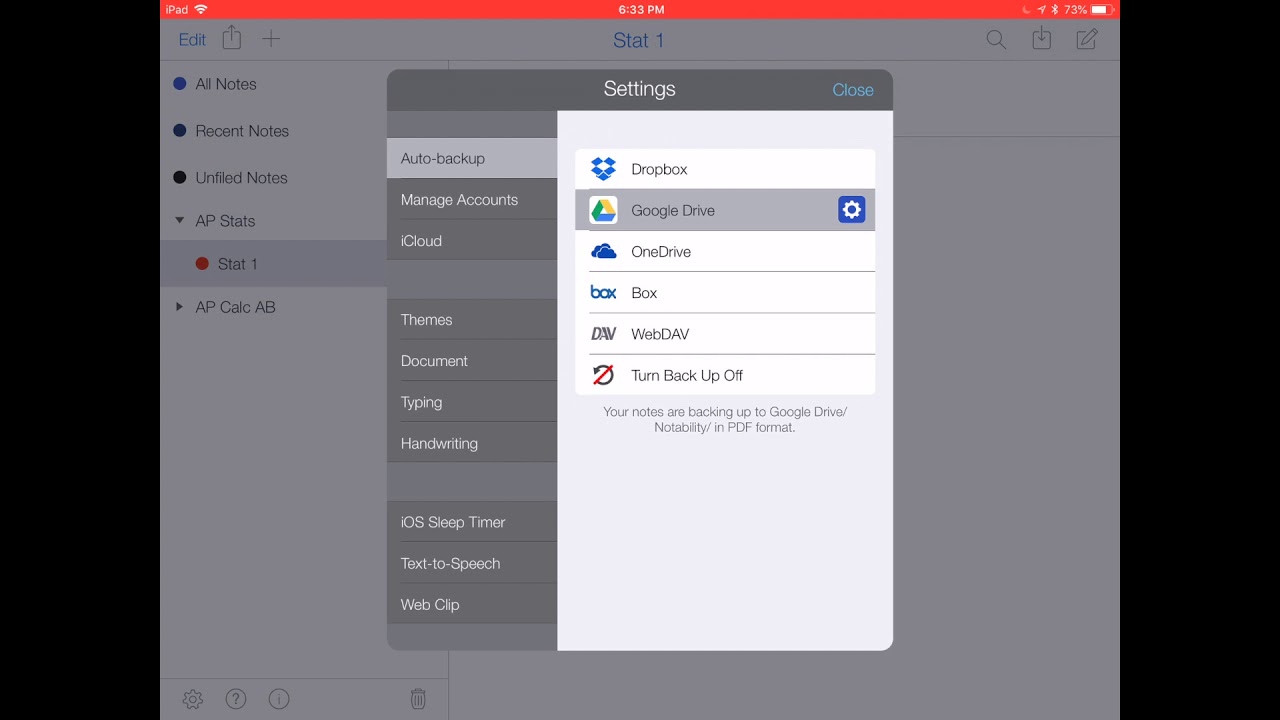
Task: Tap the Google Drive logo icon
Action: tap(603, 210)
